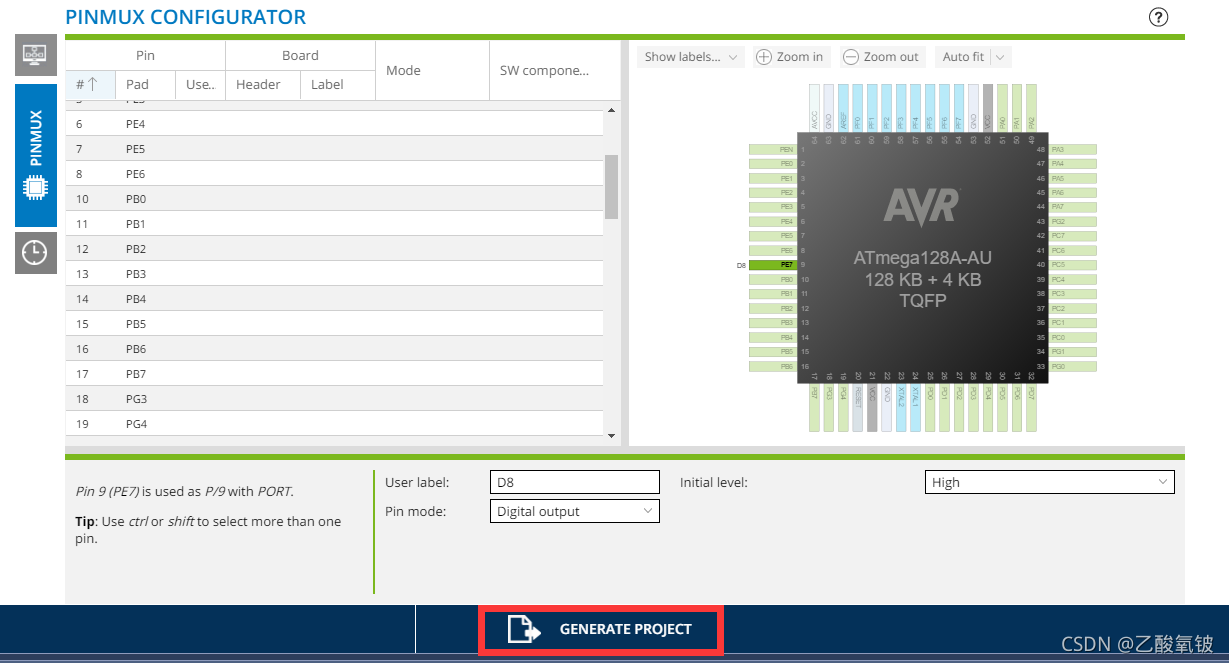The height and width of the screenshot is (663, 1229).
Task: Select the PE5 row in pin table
Action: [x=334, y=149]
